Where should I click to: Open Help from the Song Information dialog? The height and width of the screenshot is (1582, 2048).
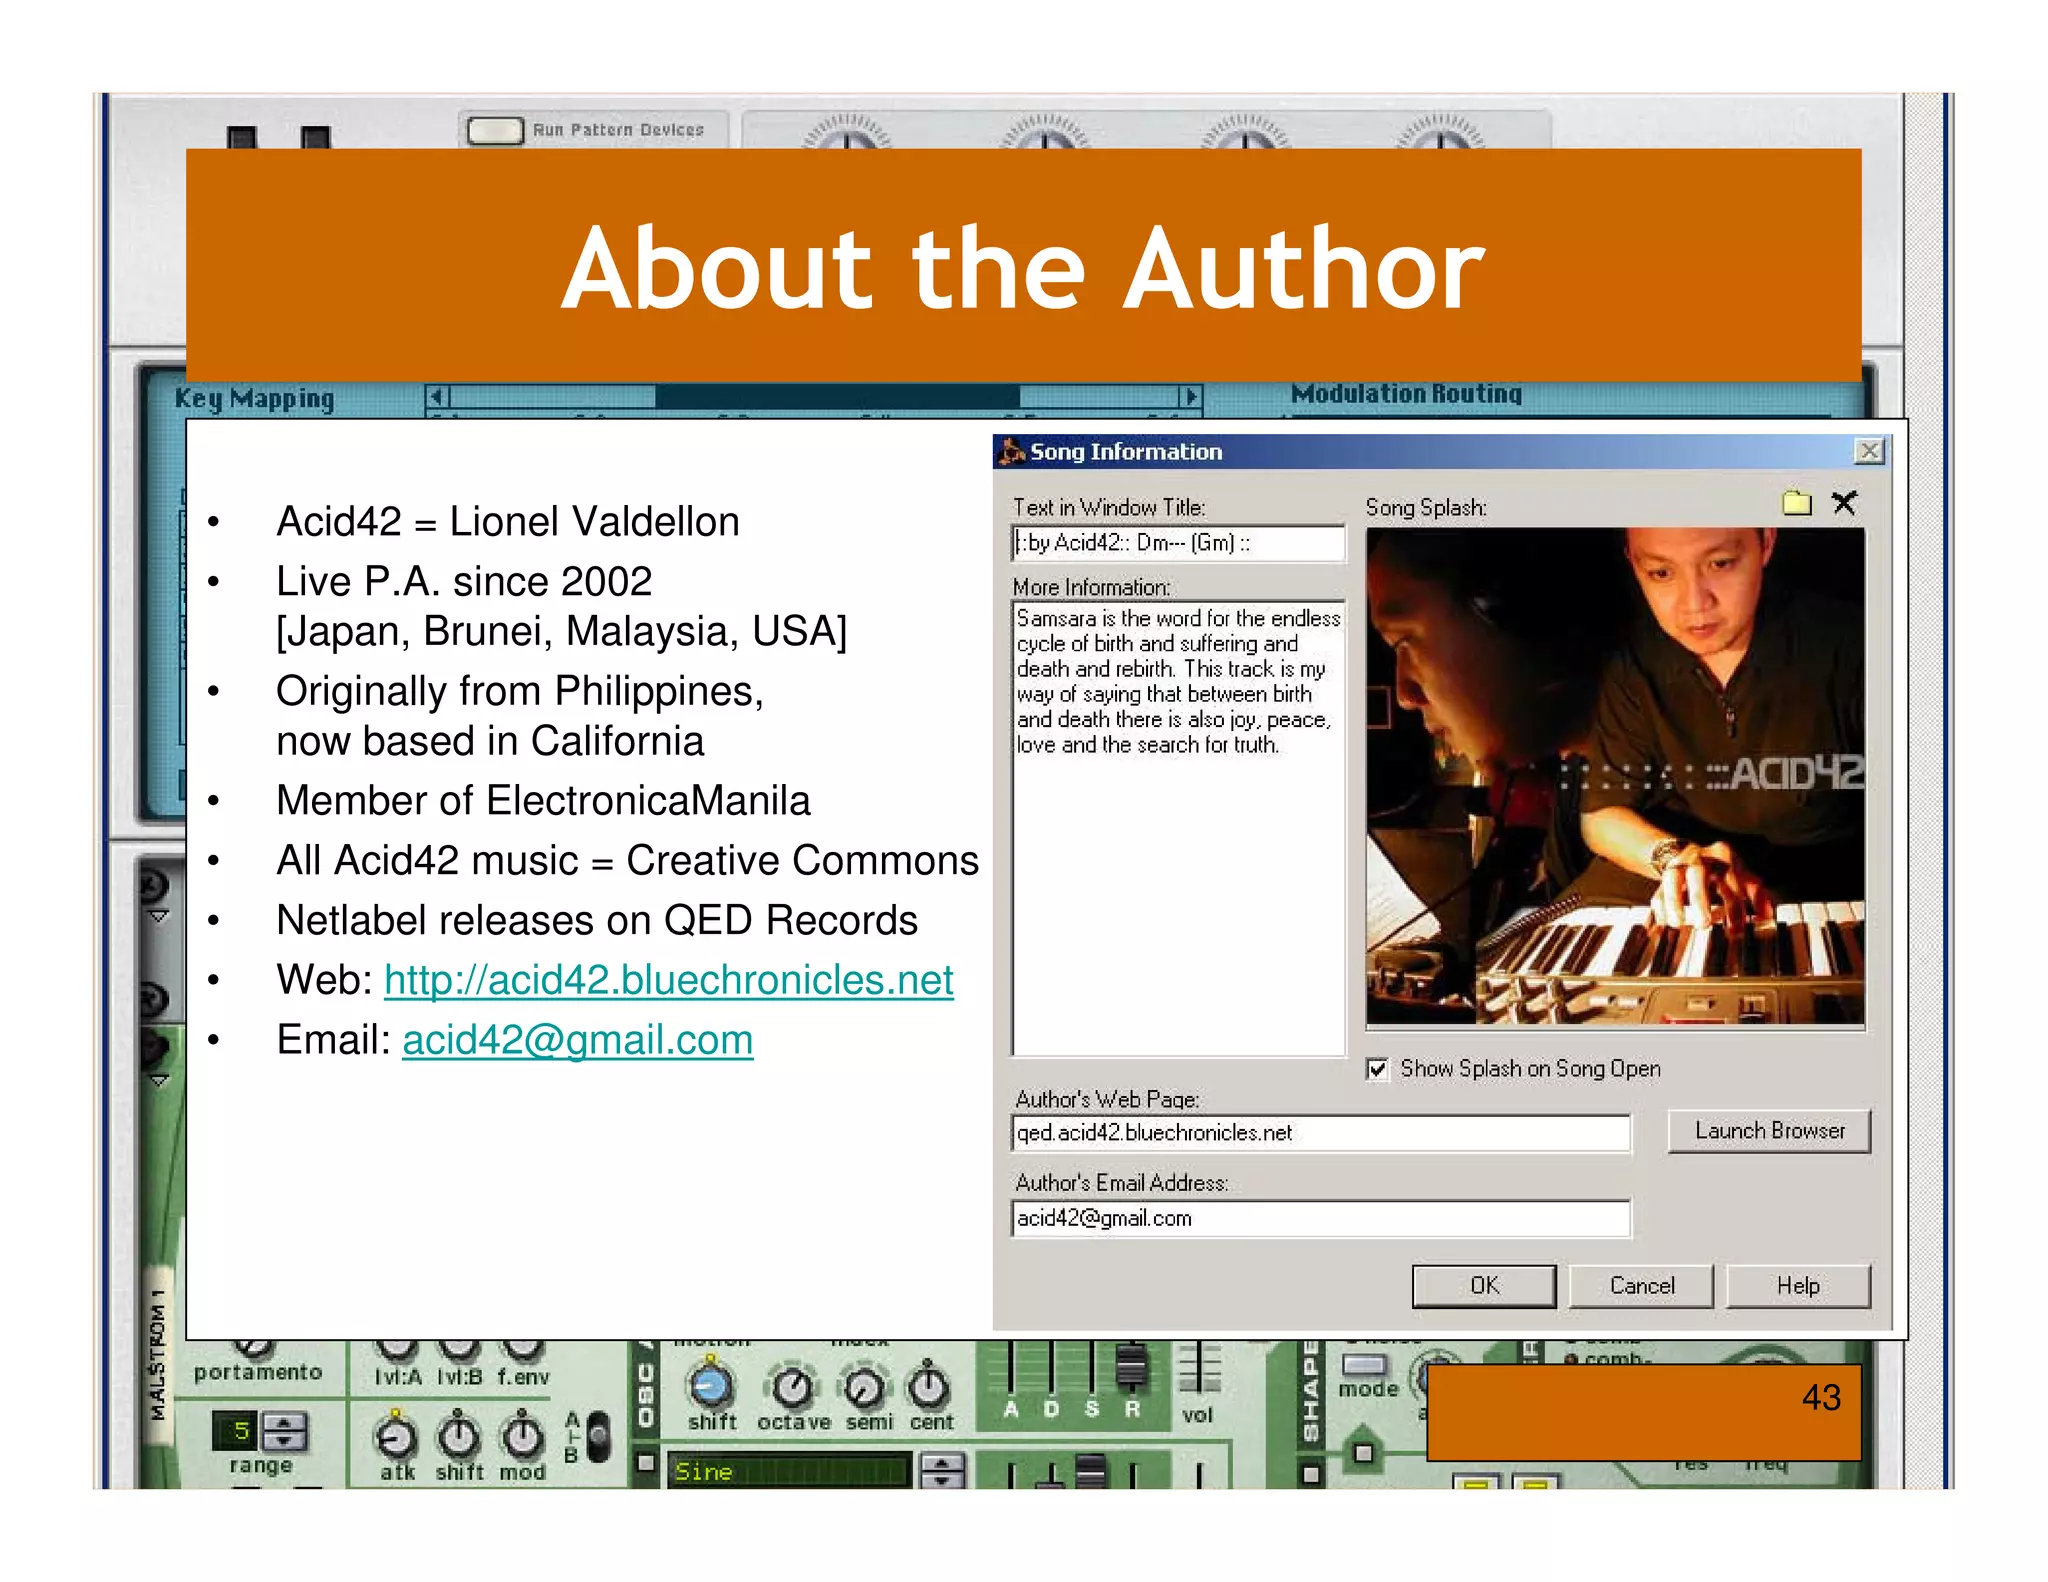1798,1286
